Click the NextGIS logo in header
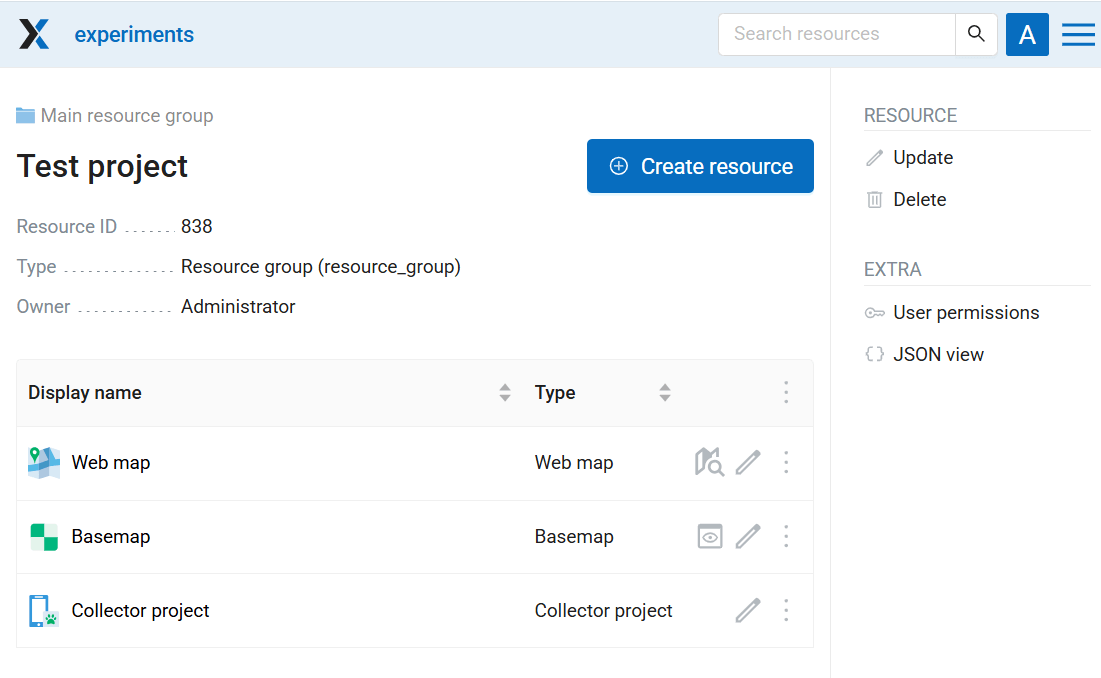1101x678 pixels. [x=34, y=35]
